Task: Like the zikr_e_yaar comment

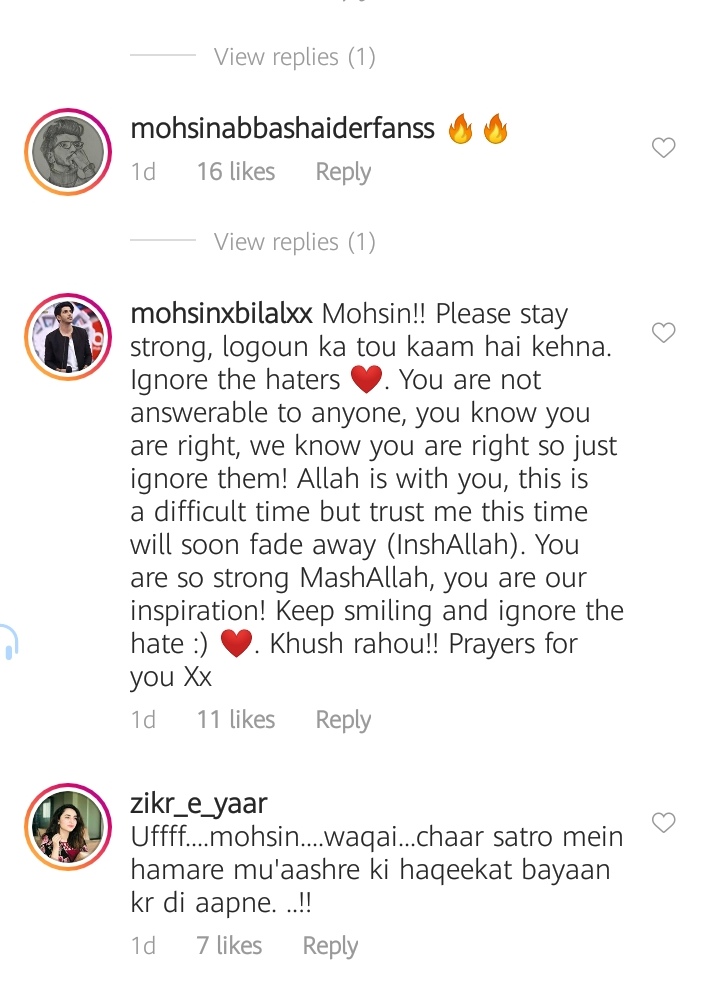Action: tap(663, 823)
